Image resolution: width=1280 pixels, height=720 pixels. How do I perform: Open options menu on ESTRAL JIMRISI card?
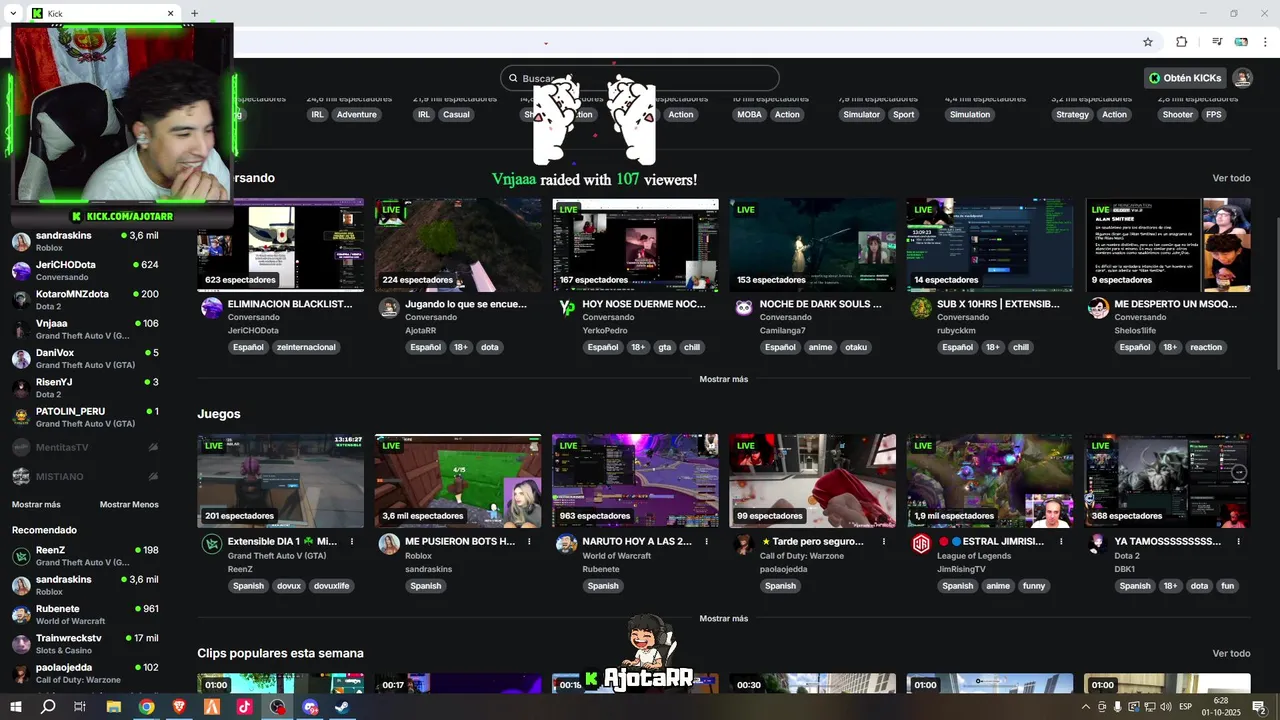(1061, 541)
